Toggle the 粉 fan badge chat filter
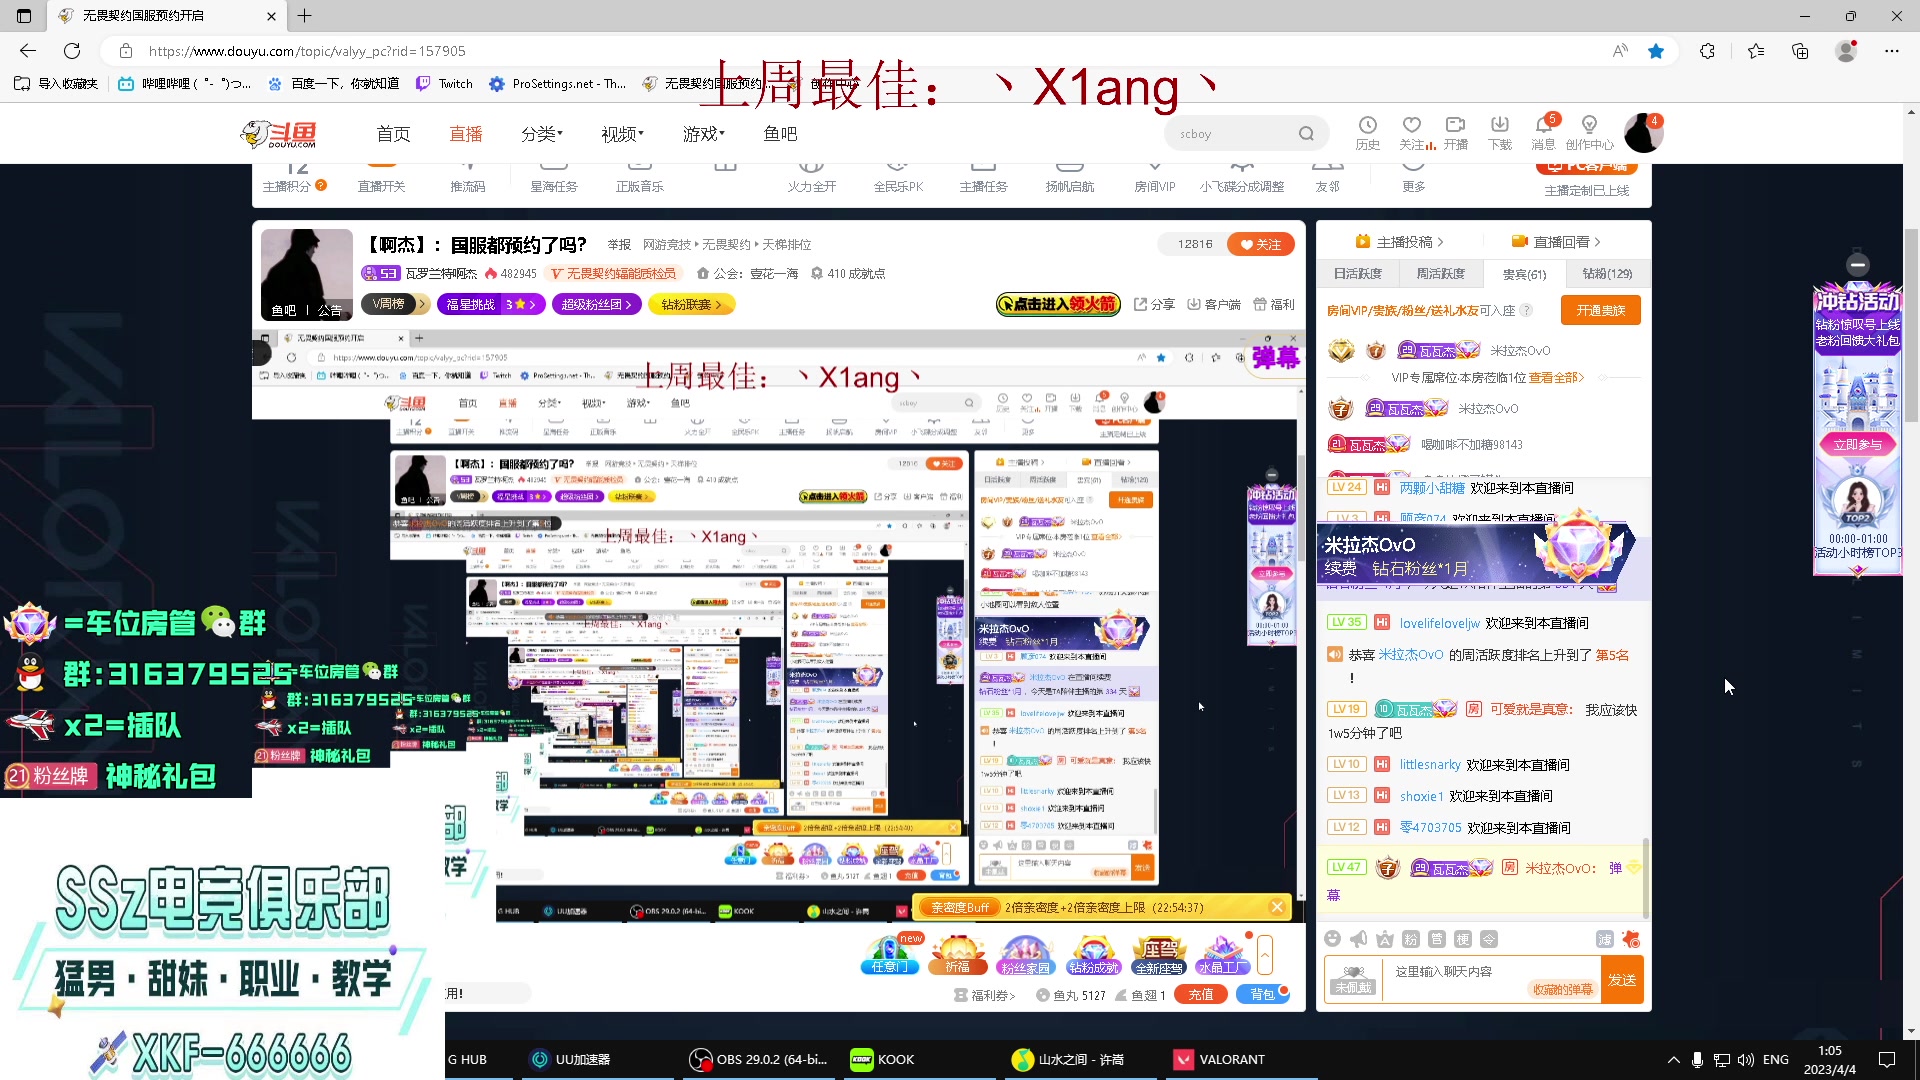 (x=1411, y=939)
